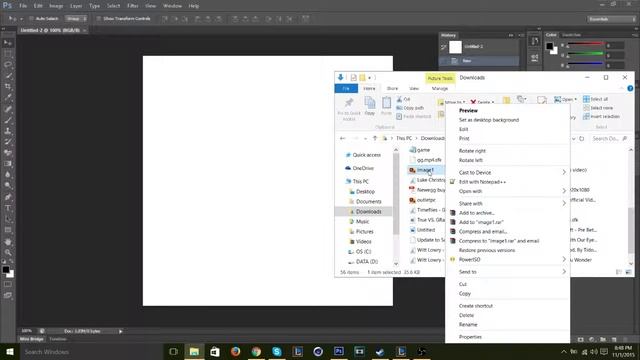Select the Clone Stamp tool
Screen dimensions: 640x360
coord(8,131)
